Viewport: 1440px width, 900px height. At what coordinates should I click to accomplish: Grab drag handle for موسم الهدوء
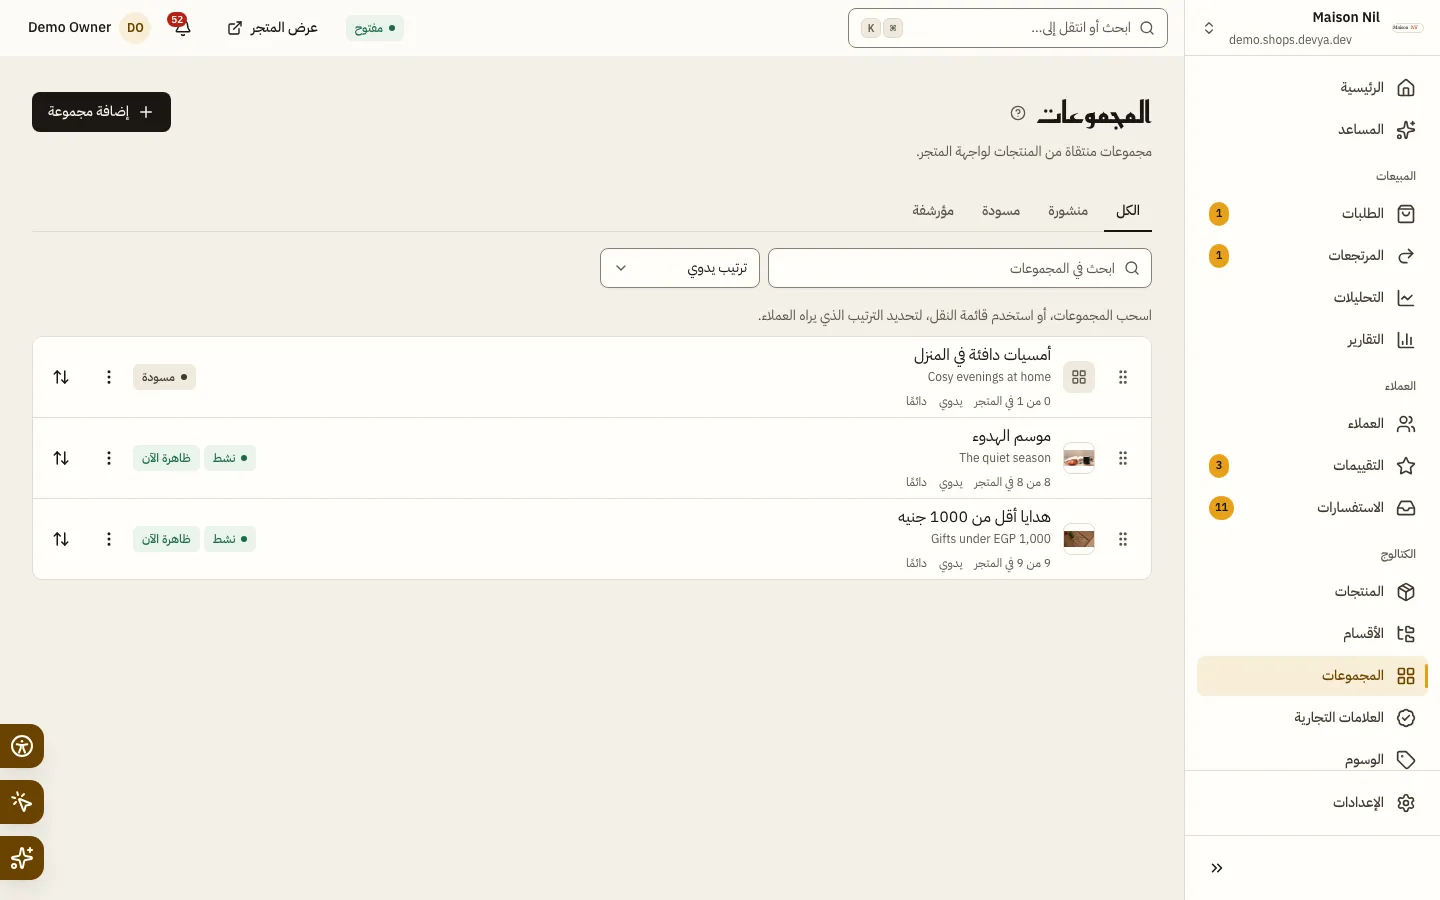coord(1123,458)
